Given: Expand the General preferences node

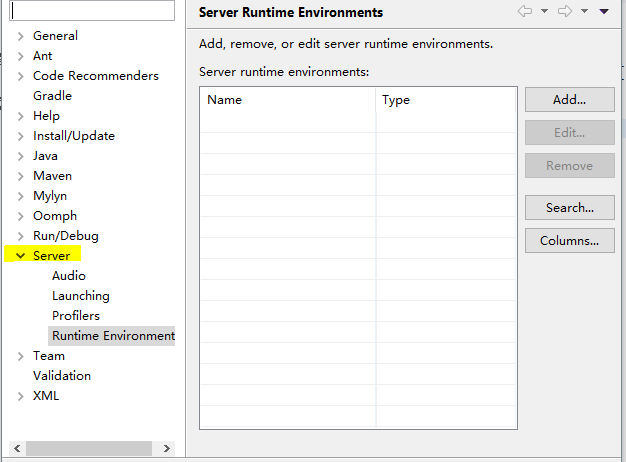Looking at the screenshot, I should pos(20,36).
